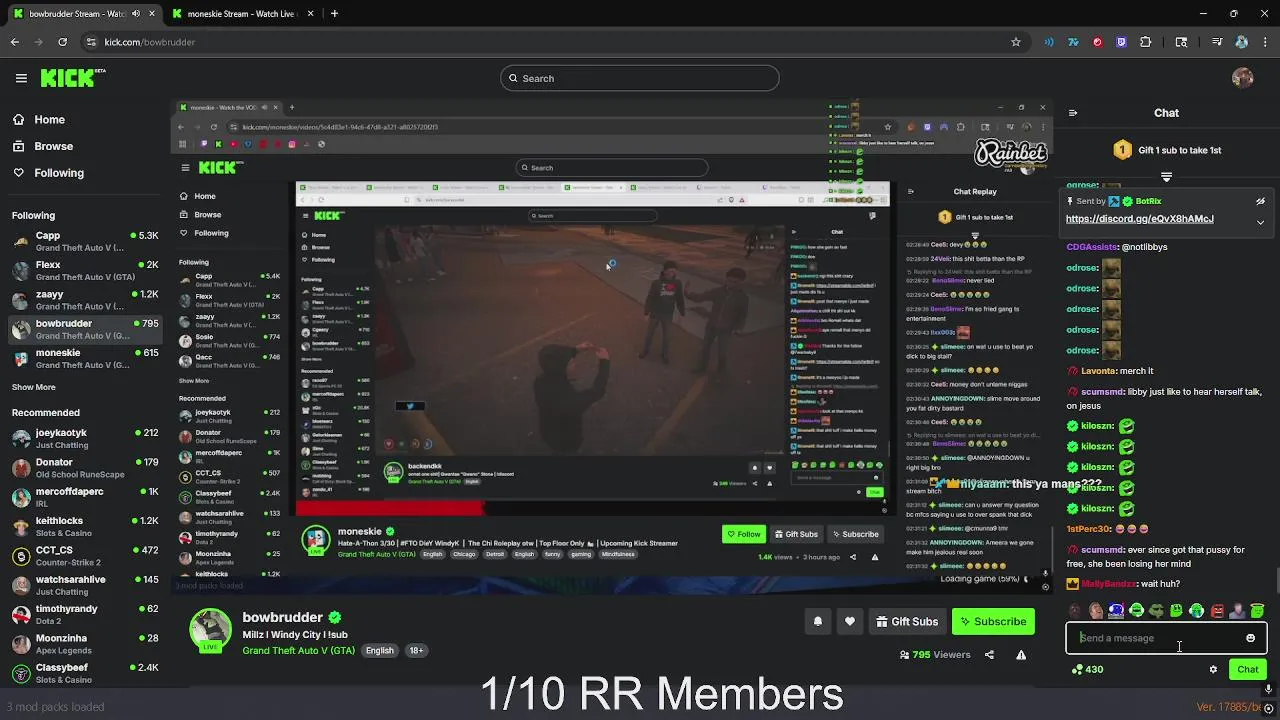Click bowbrudder streamer avatar

point(210,629)
